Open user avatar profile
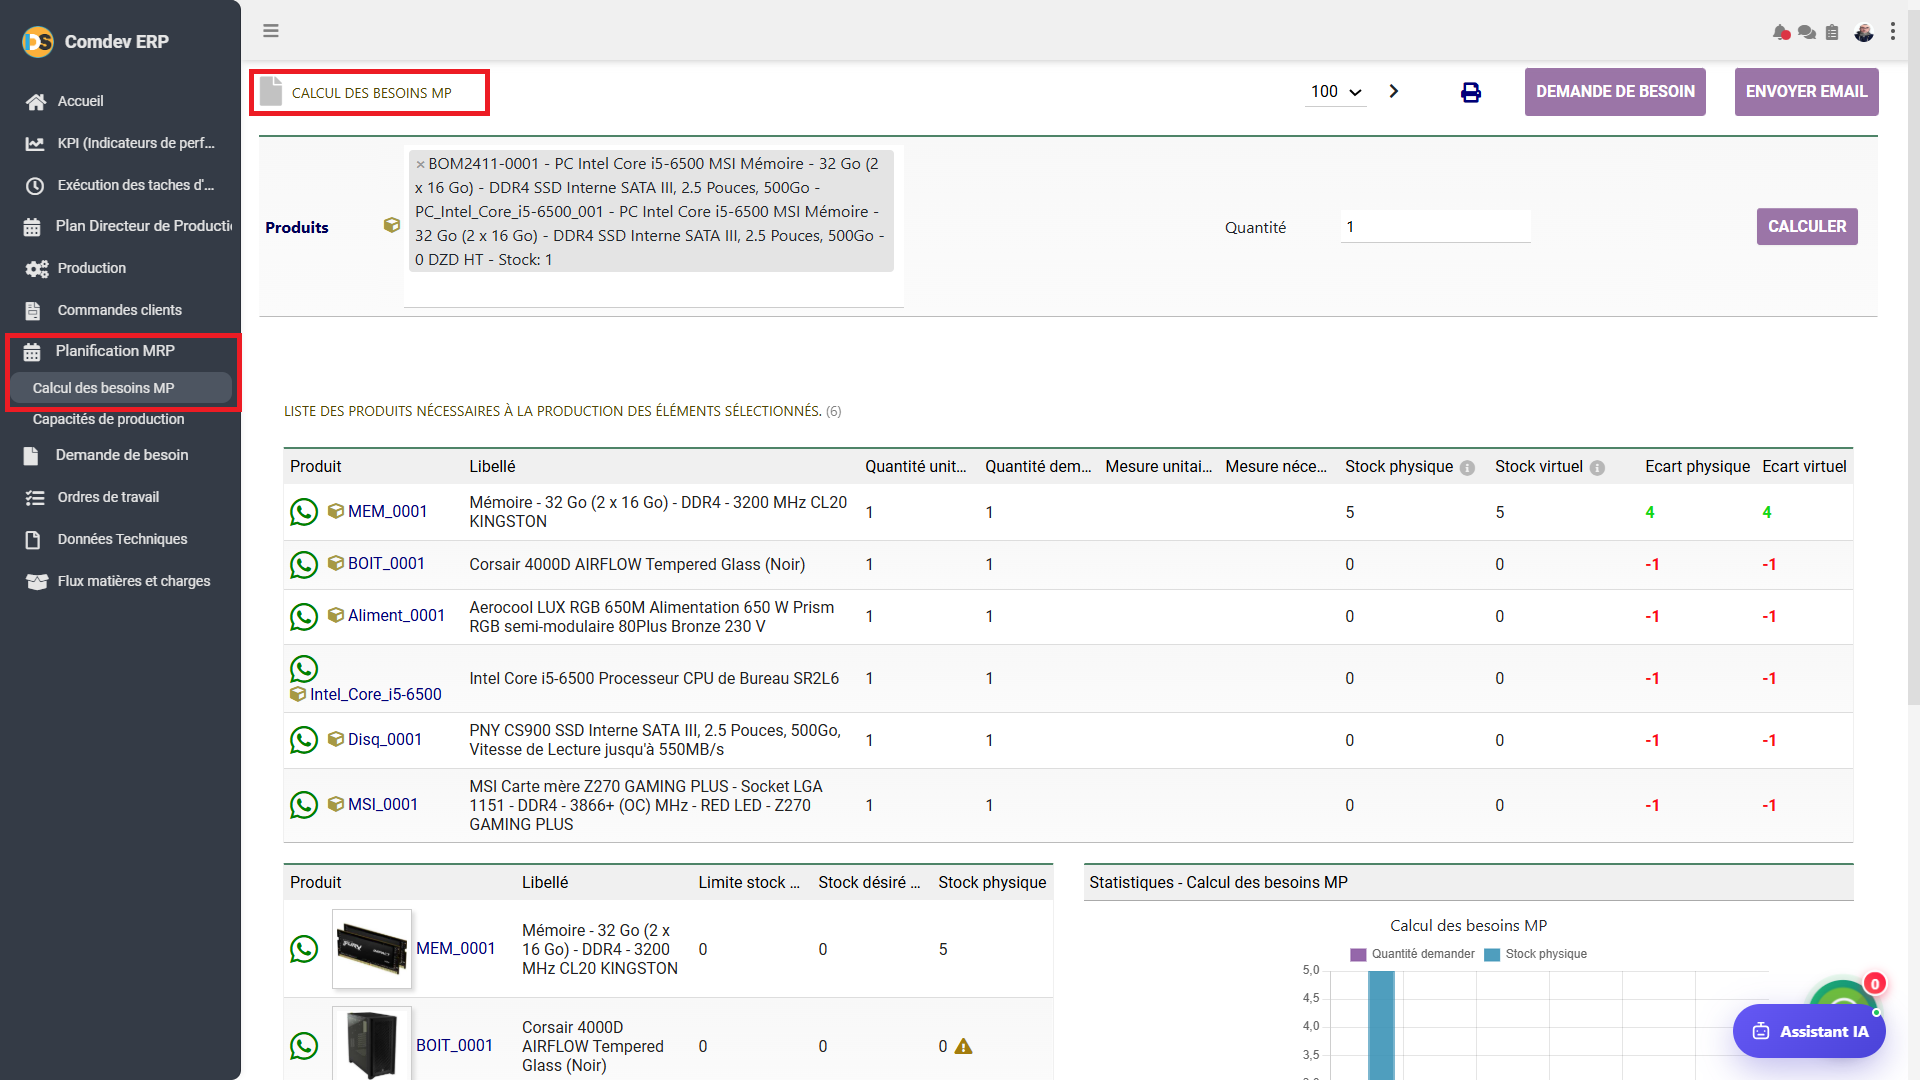 [x=1863, y=32]
